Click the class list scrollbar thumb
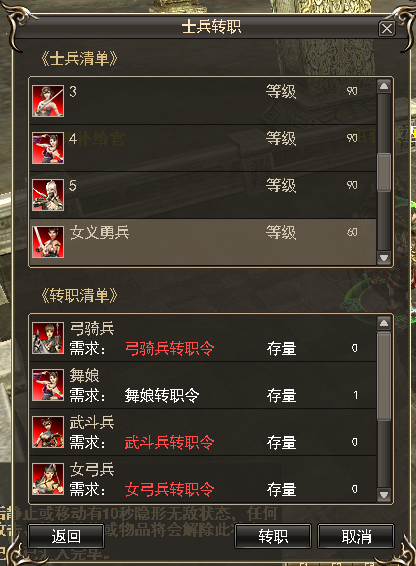This screenshot has width=416, height=566. pos(384,376)
